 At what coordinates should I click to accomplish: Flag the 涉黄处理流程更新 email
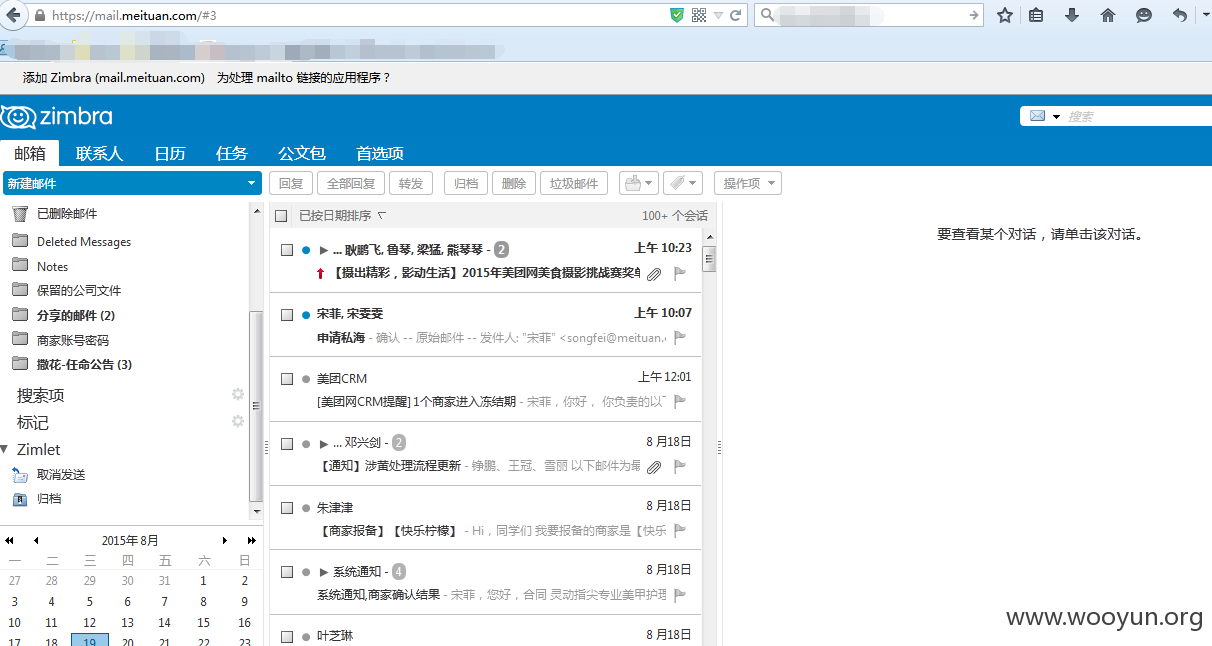(680, 466)
